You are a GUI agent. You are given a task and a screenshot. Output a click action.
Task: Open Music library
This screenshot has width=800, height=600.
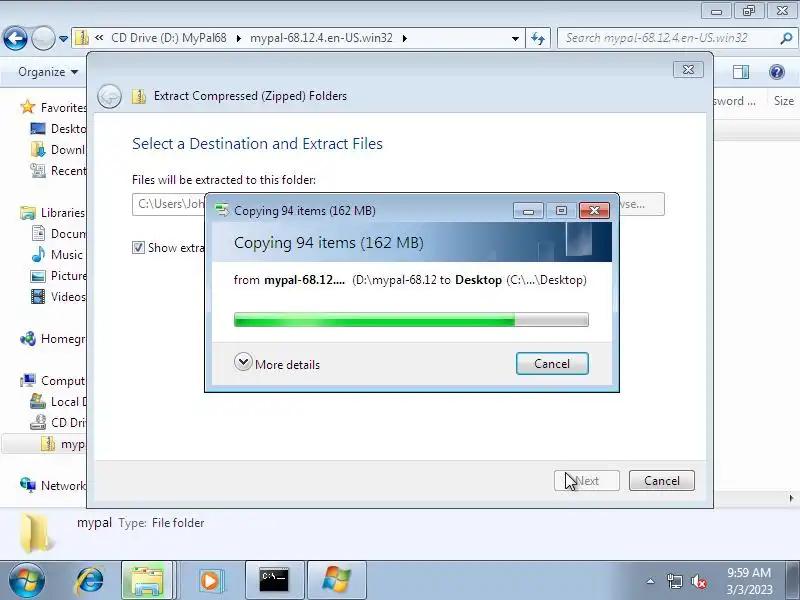[x=57, y=255]
